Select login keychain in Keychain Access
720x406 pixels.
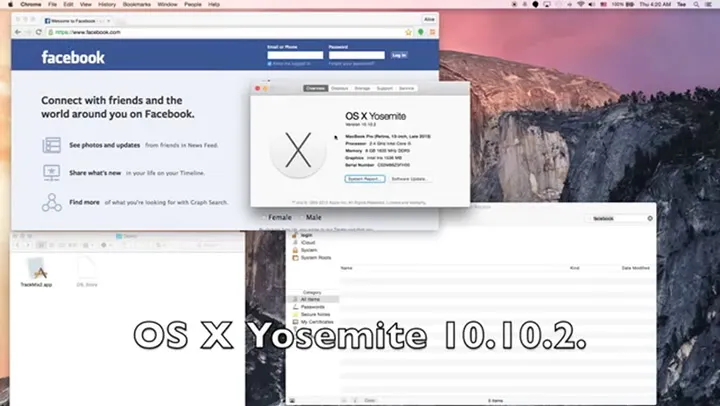(306, 235)
